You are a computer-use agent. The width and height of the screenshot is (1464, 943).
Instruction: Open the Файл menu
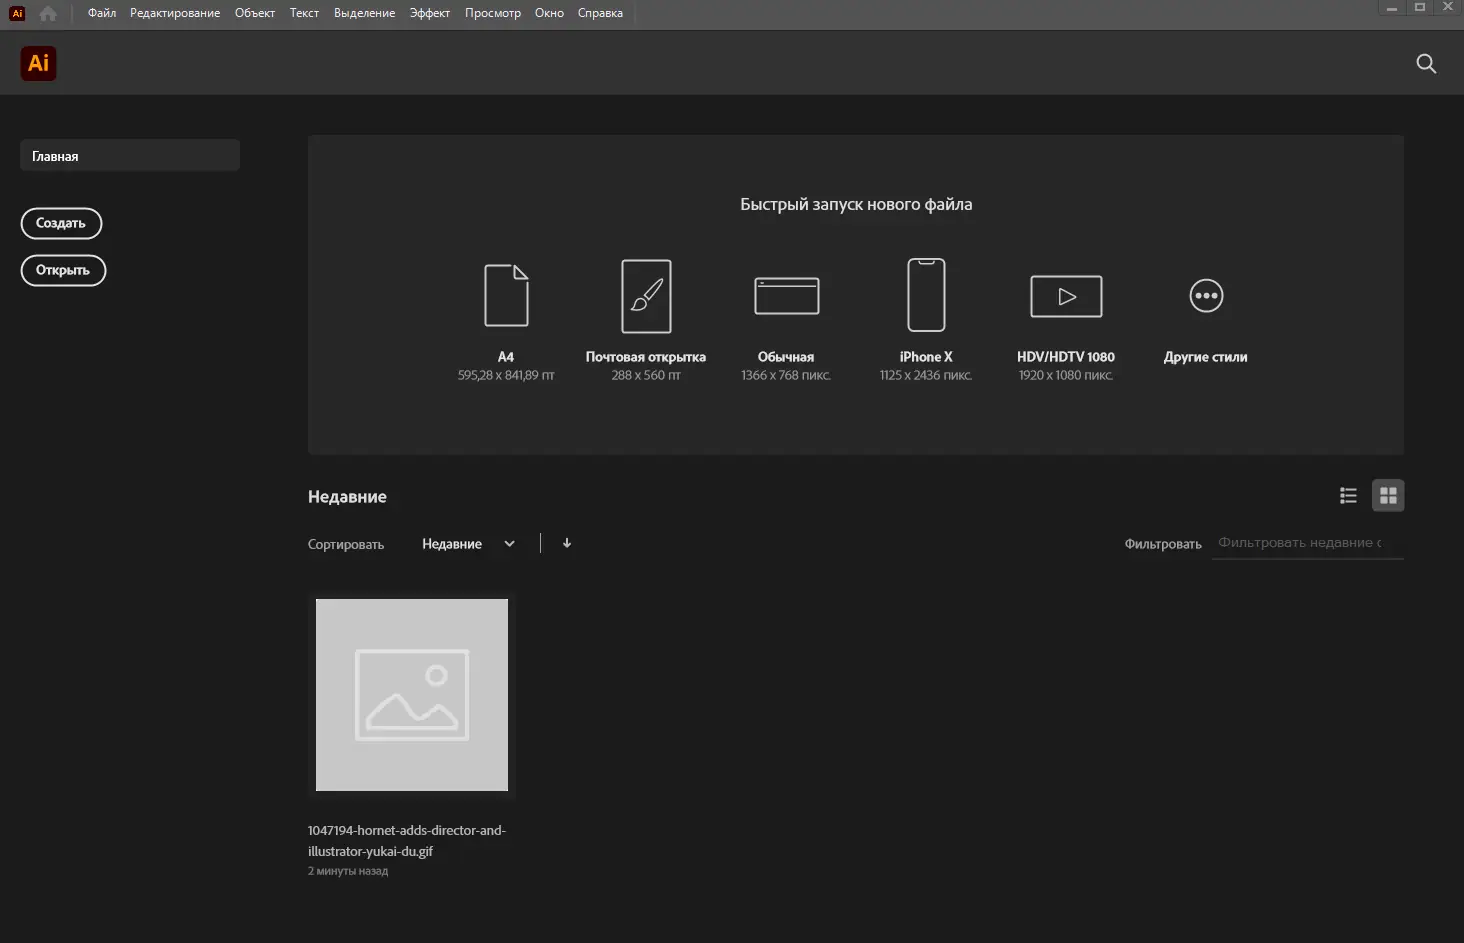point(101,13)
